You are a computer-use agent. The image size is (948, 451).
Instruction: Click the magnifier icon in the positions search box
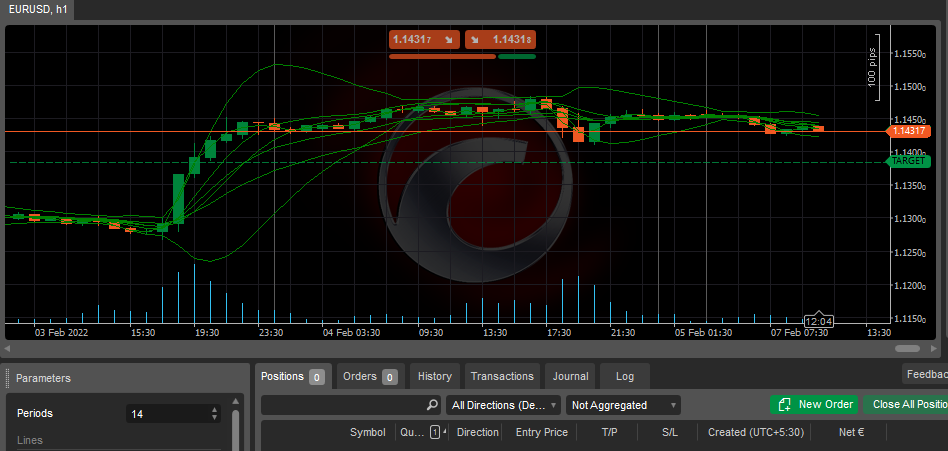click(432, 405)
